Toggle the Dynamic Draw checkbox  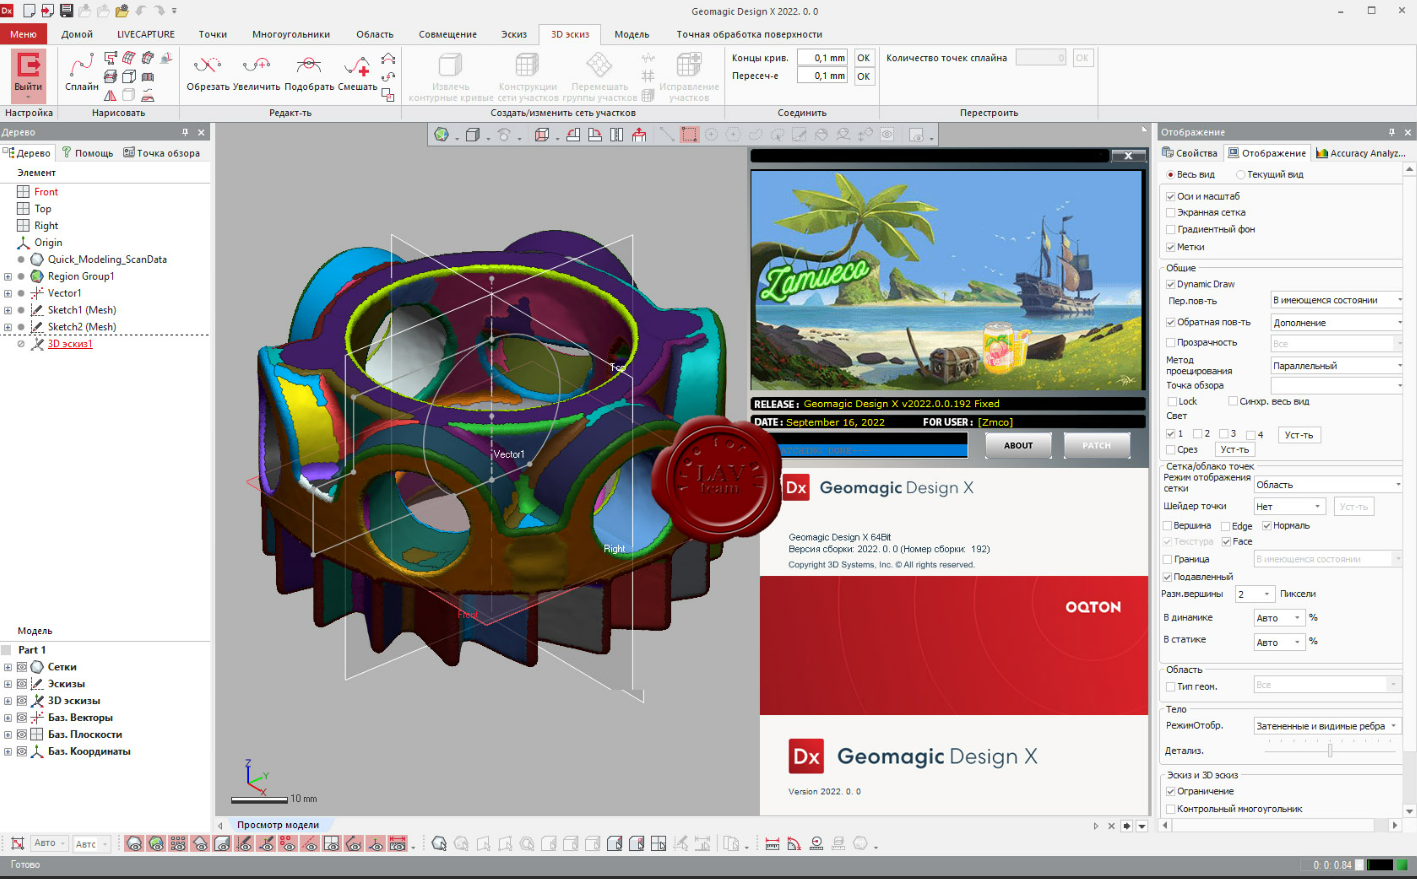tap(1171, 284)
